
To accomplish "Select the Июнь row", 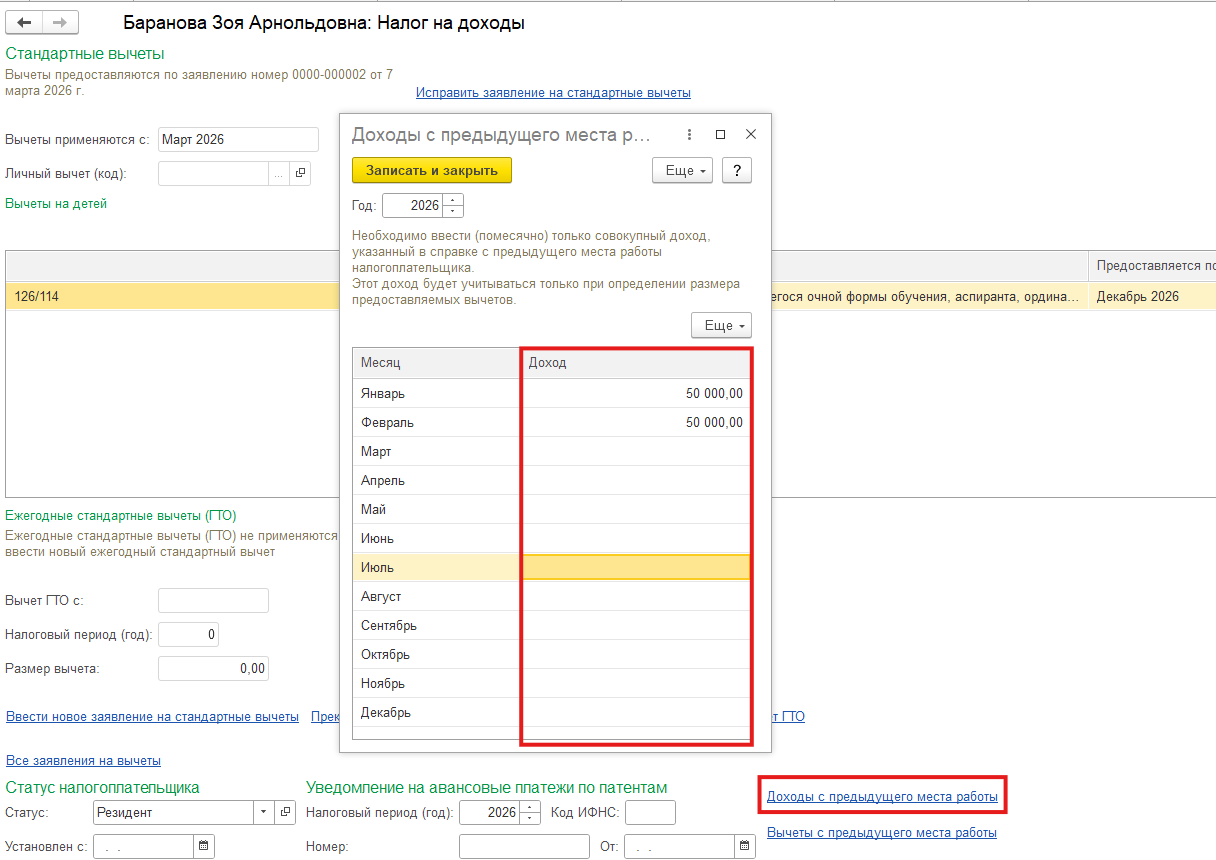I will click(x=552, y=538).
